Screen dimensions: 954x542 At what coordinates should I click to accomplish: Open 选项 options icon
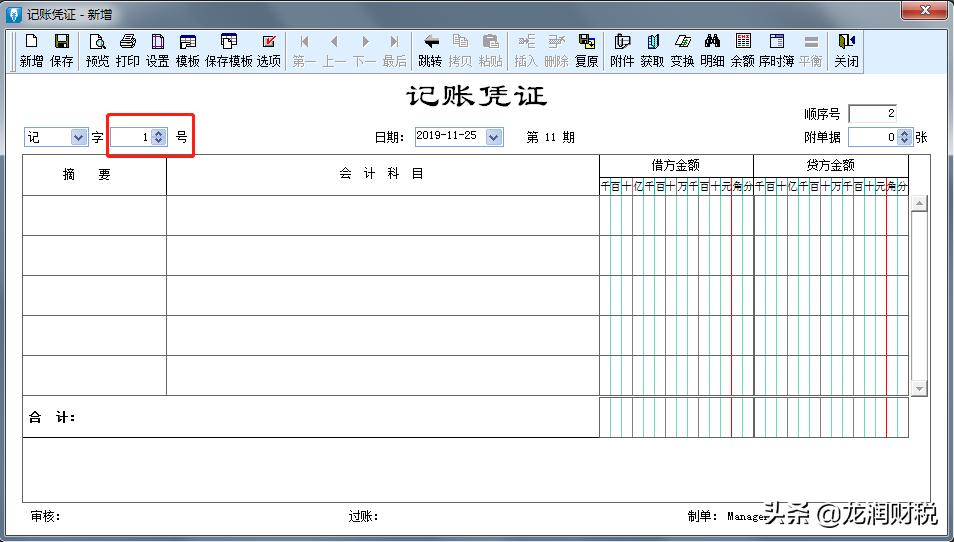268,50
